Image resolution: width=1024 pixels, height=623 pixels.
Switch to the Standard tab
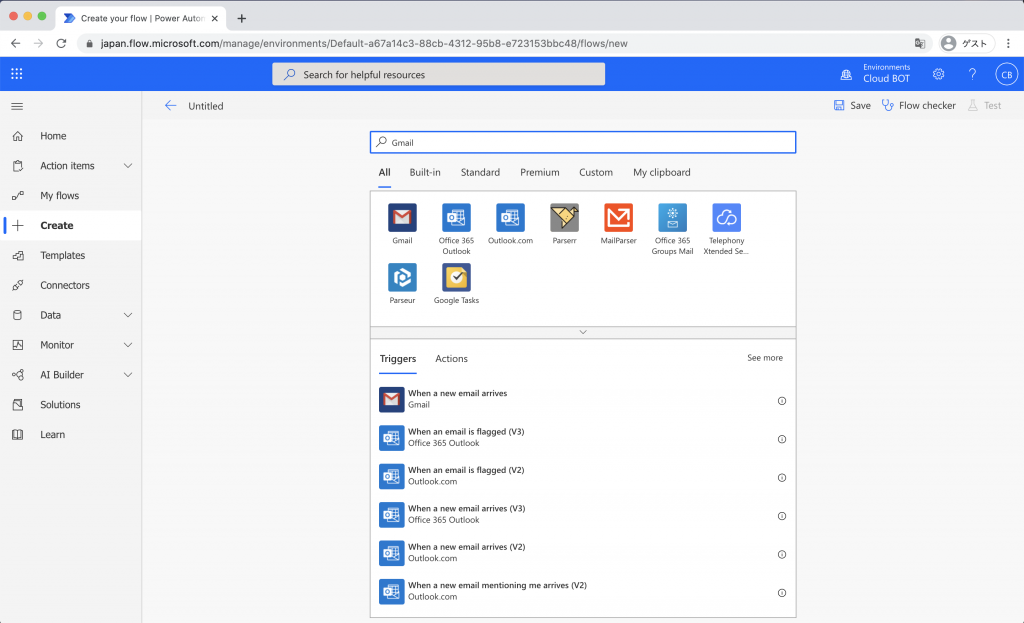tap(480, 172)
